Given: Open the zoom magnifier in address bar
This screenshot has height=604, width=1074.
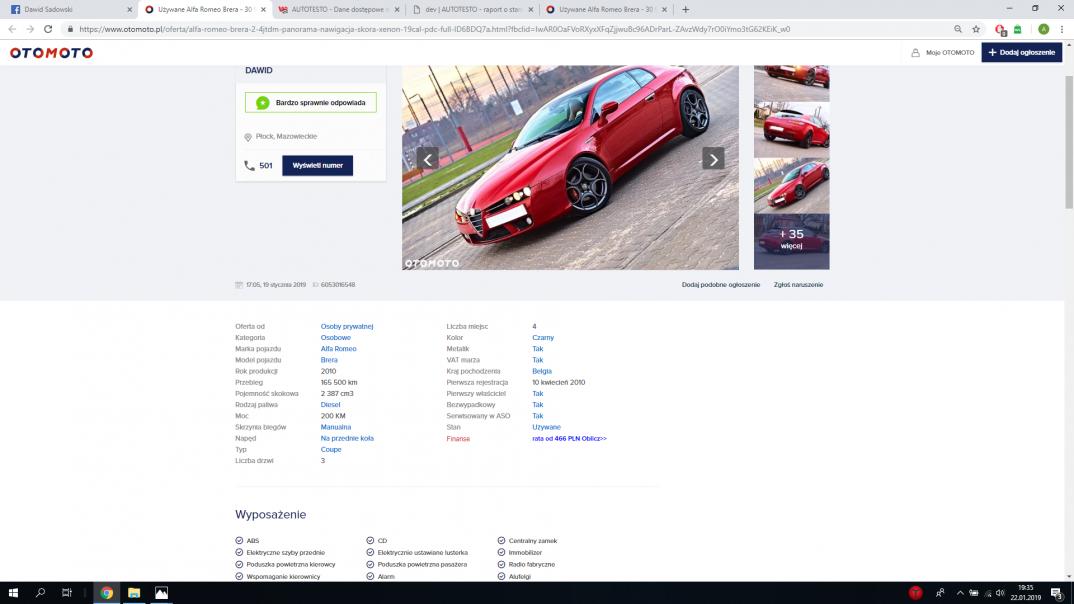Looking at the screenshot, I should tap(958, 29).
